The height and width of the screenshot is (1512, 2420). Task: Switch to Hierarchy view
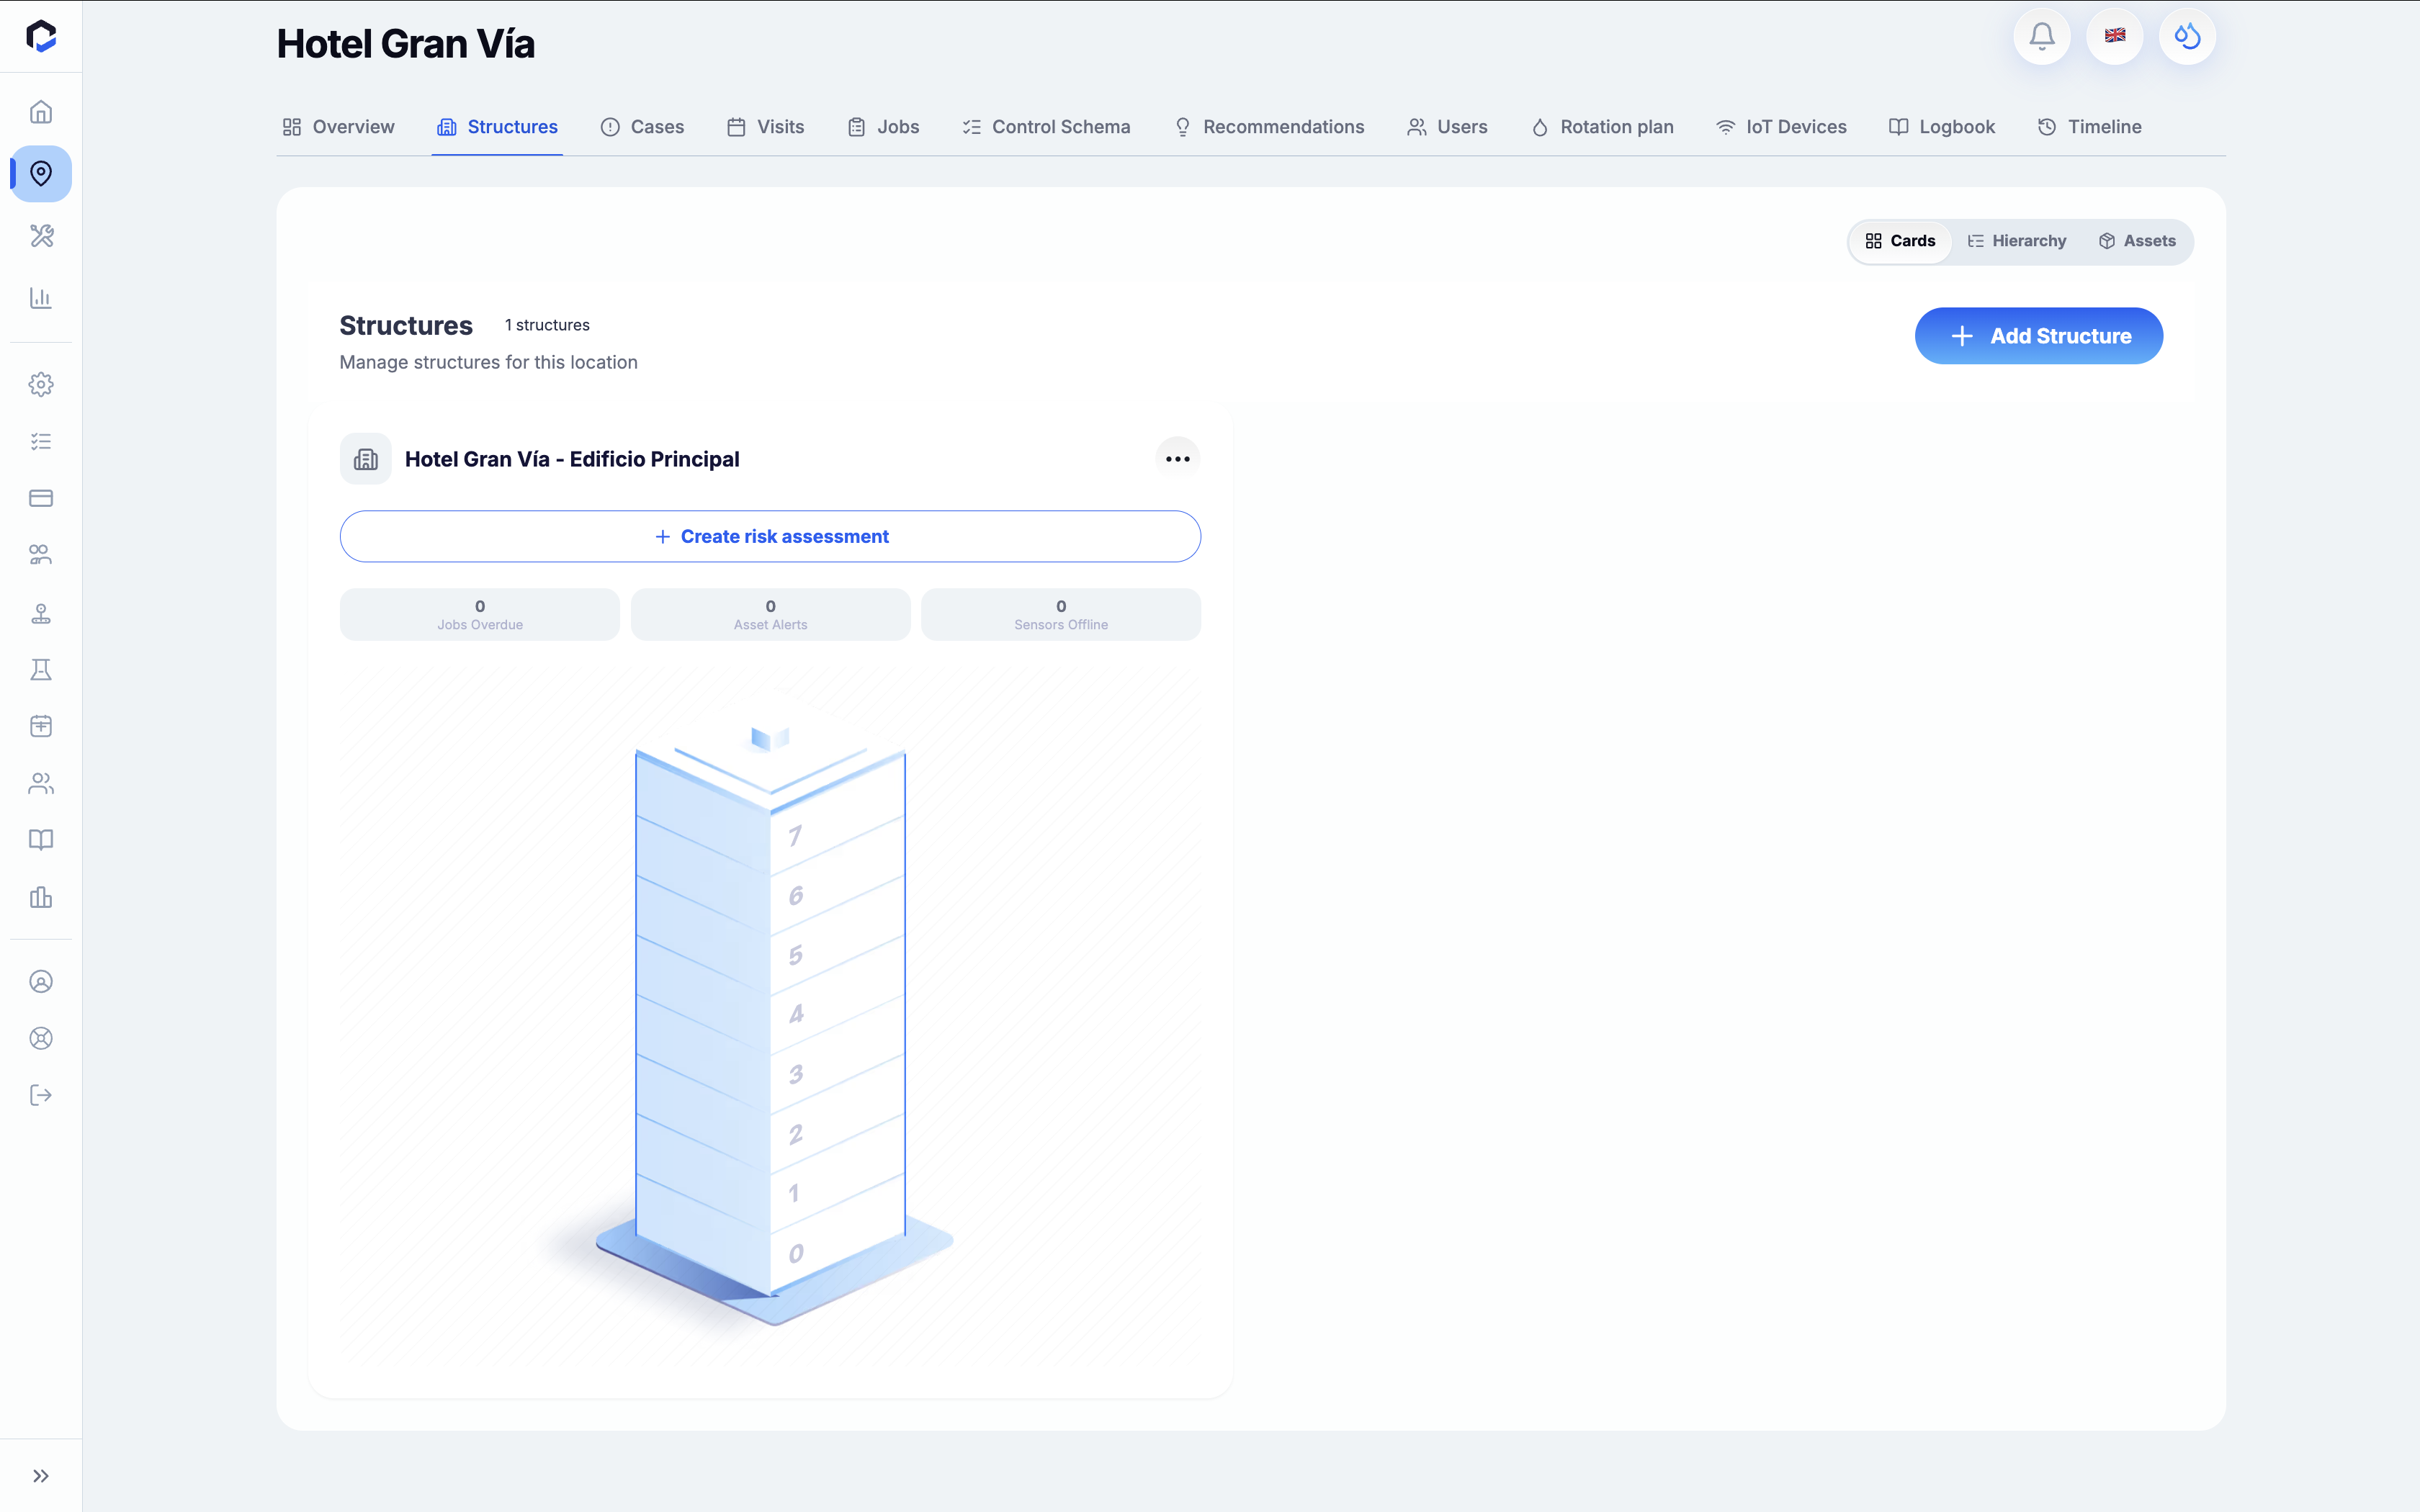click(x=2016, y=241)
